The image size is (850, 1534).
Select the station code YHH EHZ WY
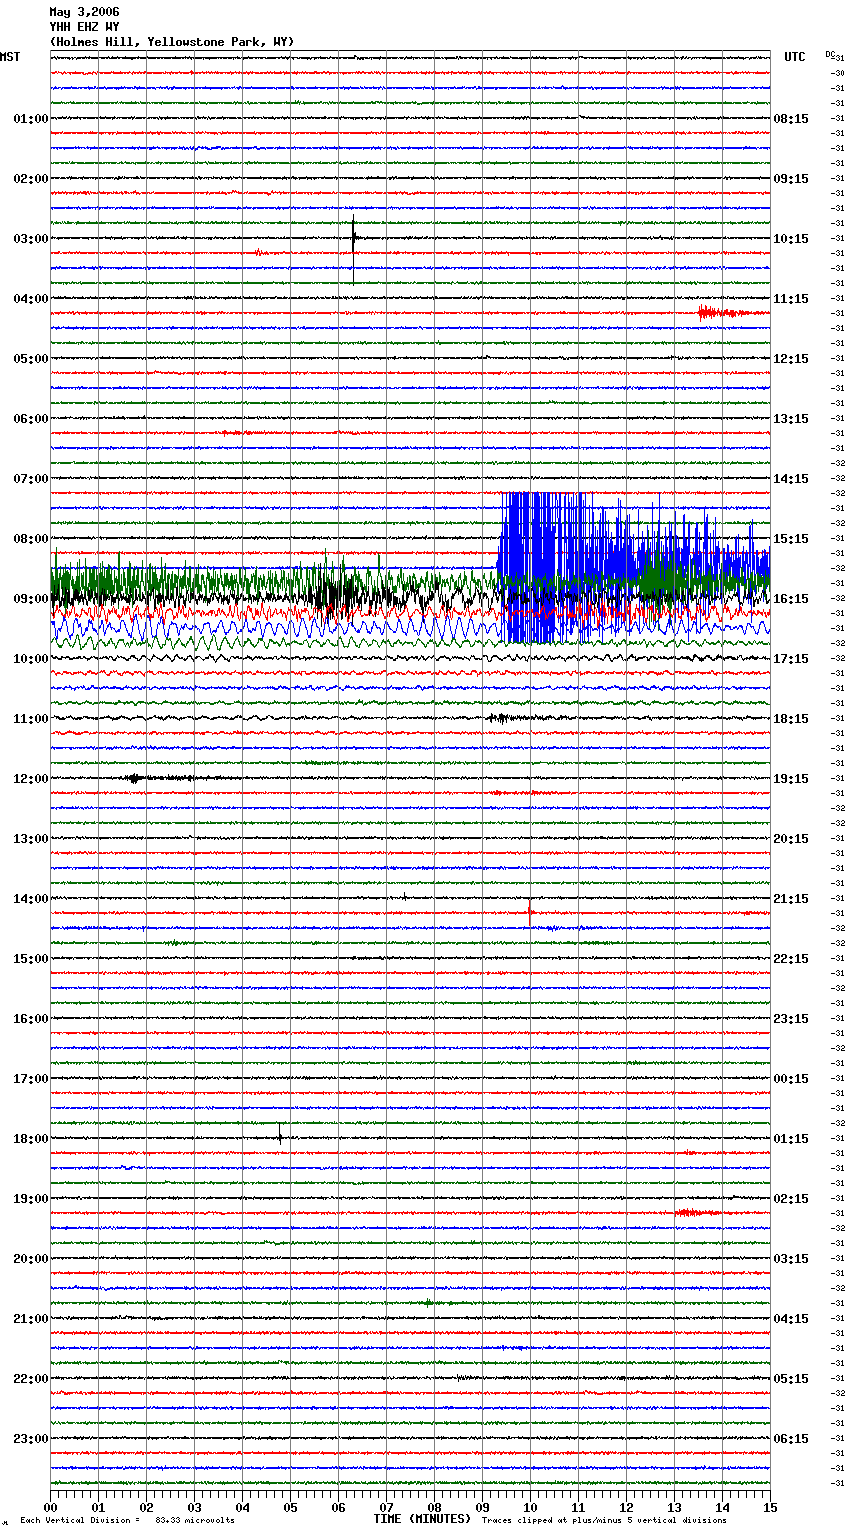84,27
